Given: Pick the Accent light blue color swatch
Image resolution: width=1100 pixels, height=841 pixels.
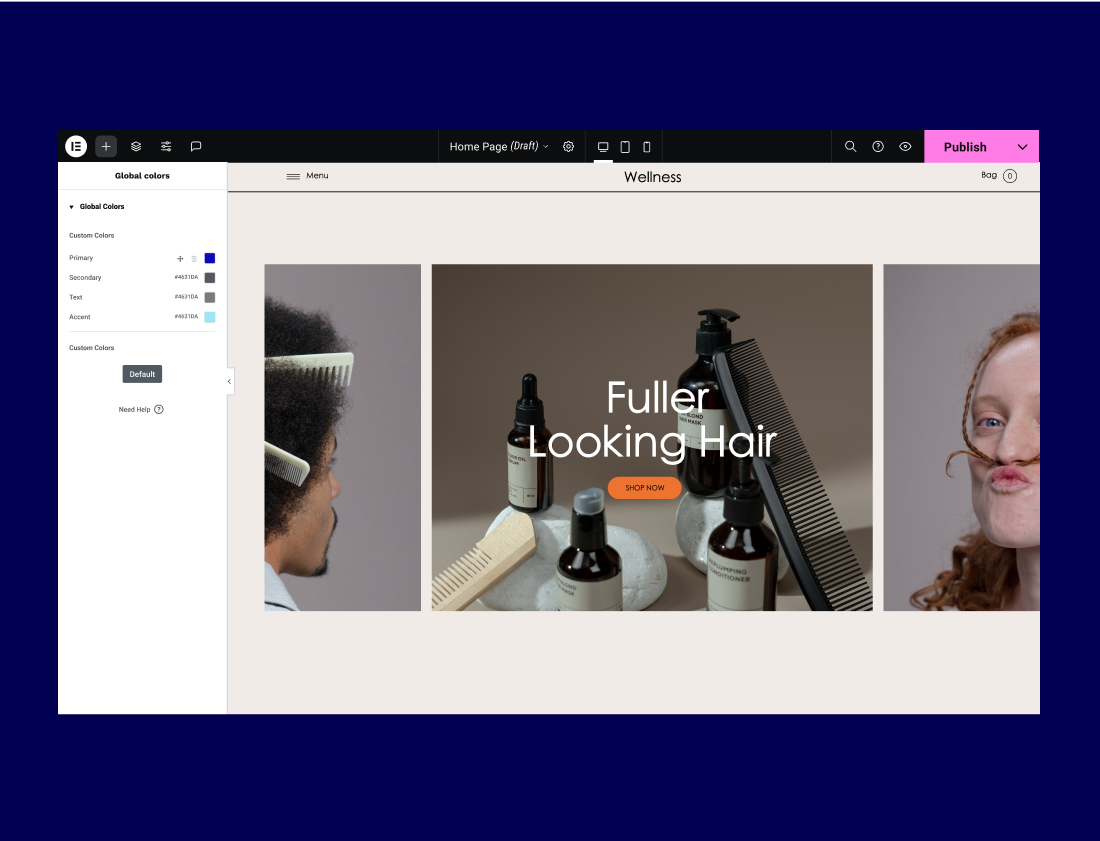Looking at the screenshot, I should (x=210, y=317).
